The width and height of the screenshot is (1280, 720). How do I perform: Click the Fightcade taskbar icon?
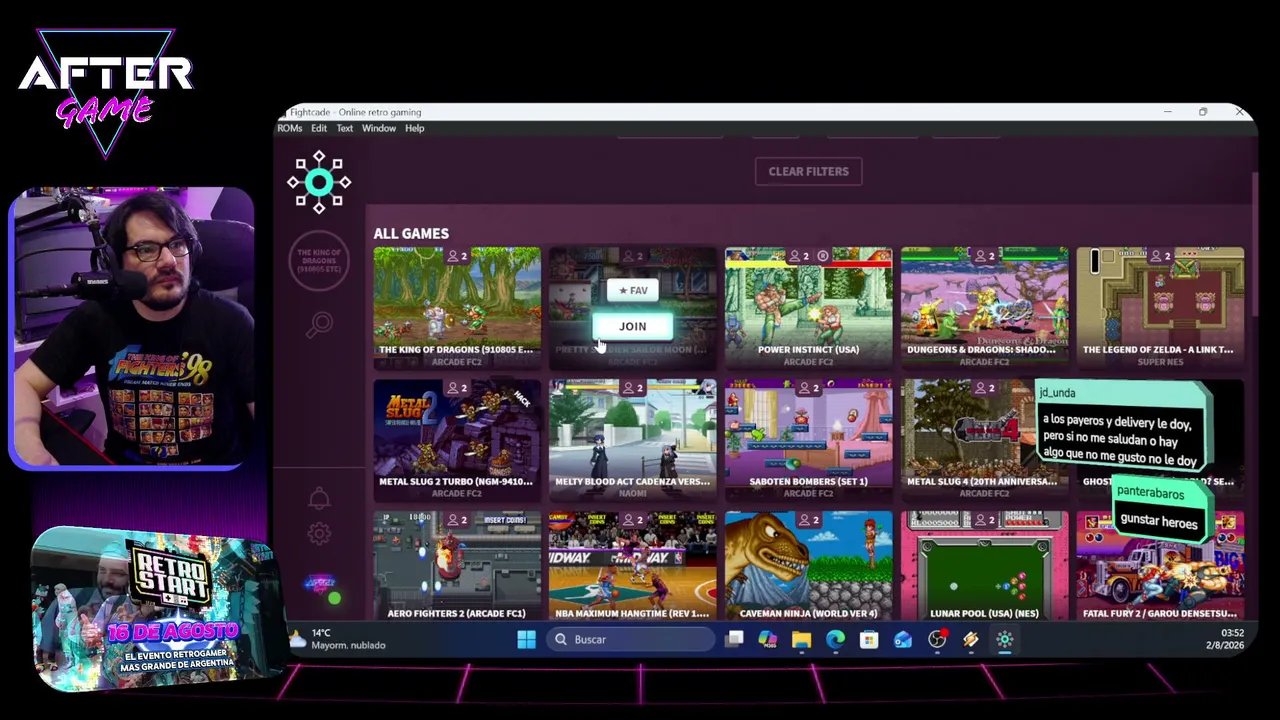pyautogui.click(x=1005, y=640)
